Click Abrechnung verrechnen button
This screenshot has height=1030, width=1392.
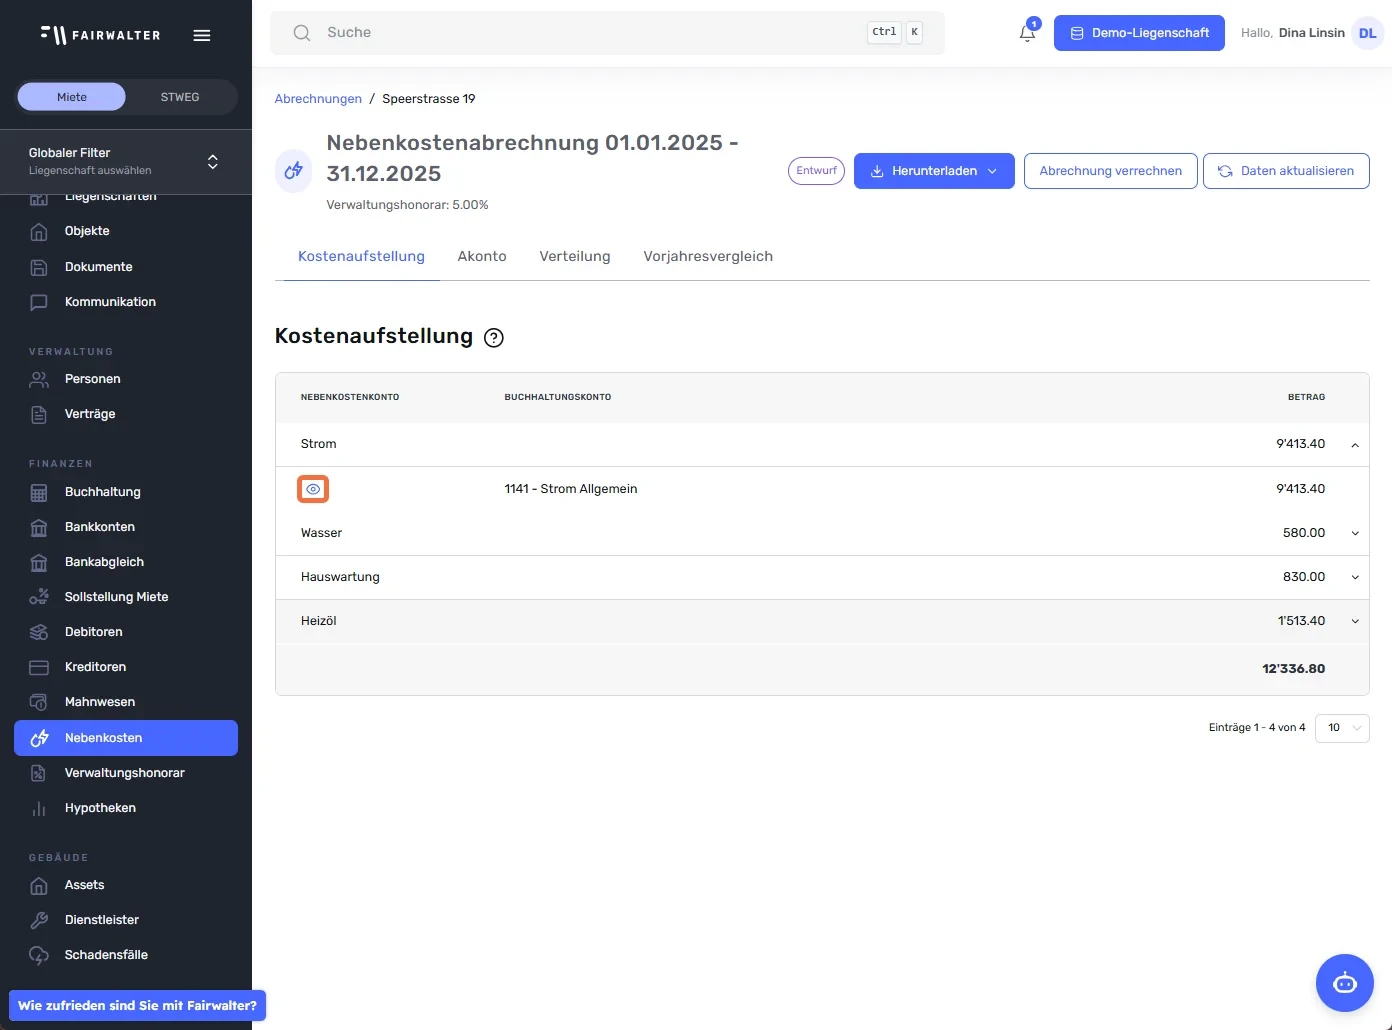(1110, 171)
